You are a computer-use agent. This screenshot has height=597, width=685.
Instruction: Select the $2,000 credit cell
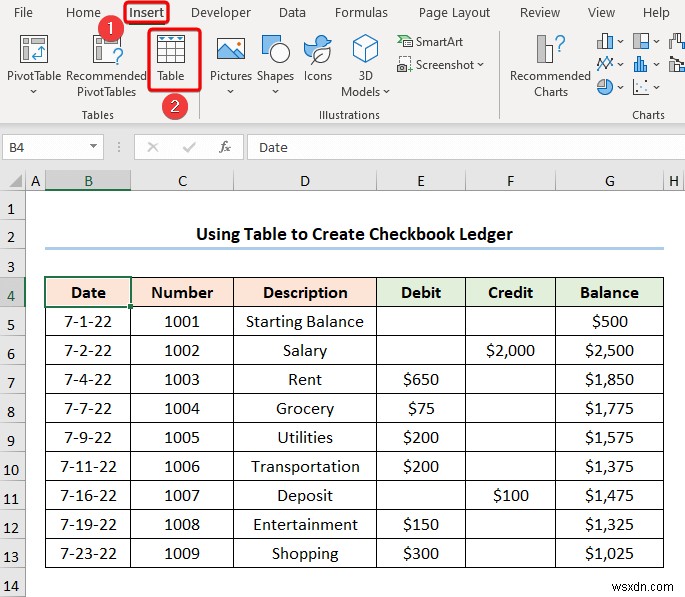point(510,350)
